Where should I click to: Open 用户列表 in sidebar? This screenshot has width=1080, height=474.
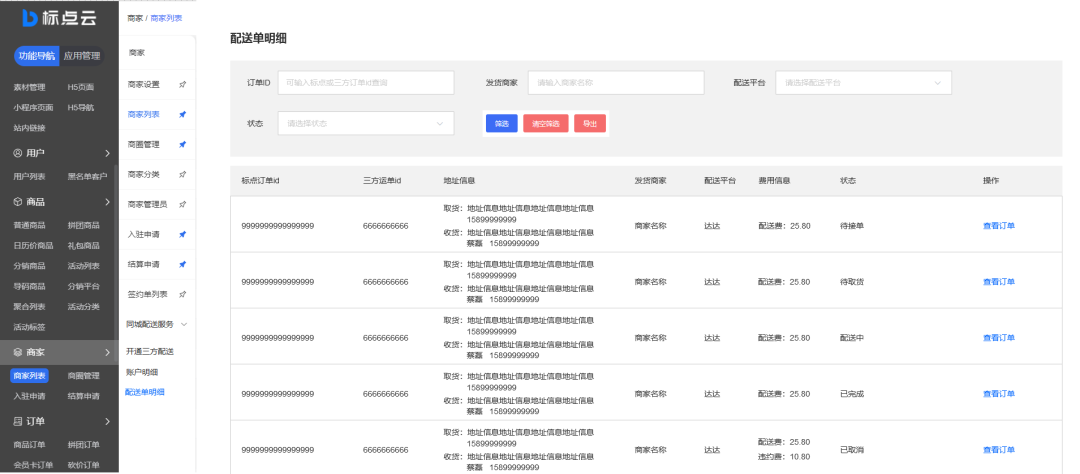[29, 176]
